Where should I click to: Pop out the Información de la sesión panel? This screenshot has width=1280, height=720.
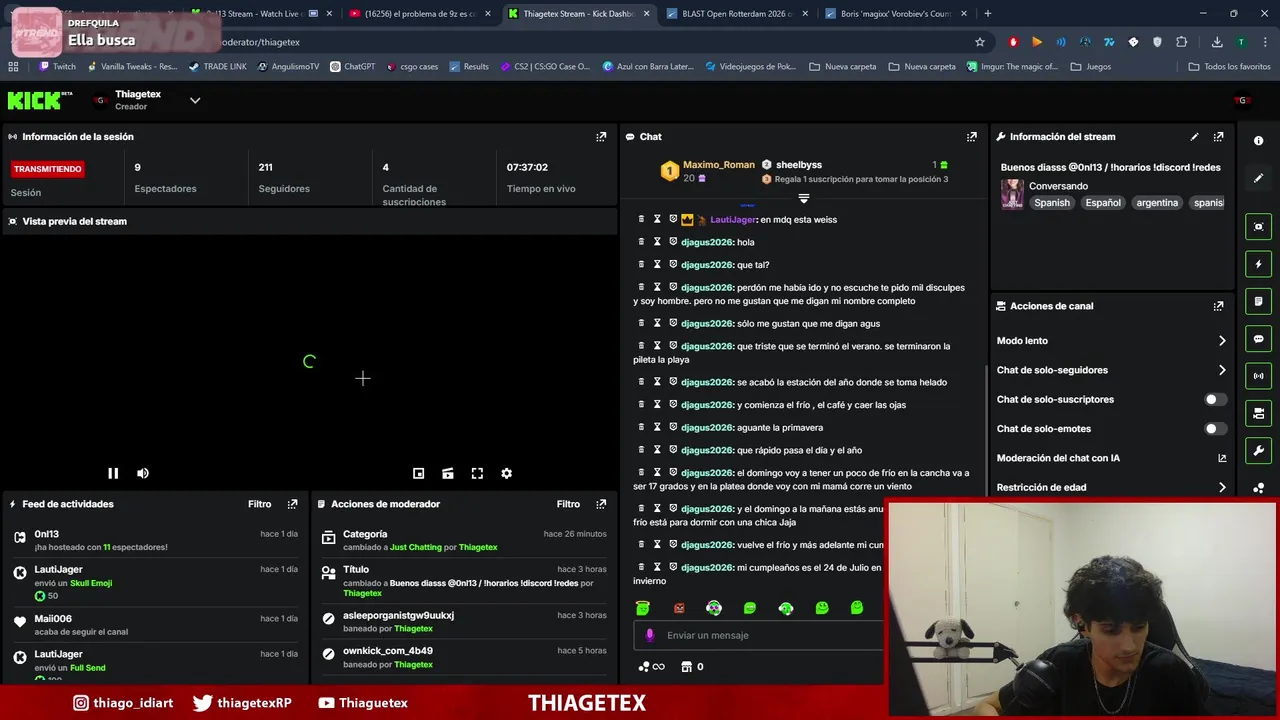(601, 137)
